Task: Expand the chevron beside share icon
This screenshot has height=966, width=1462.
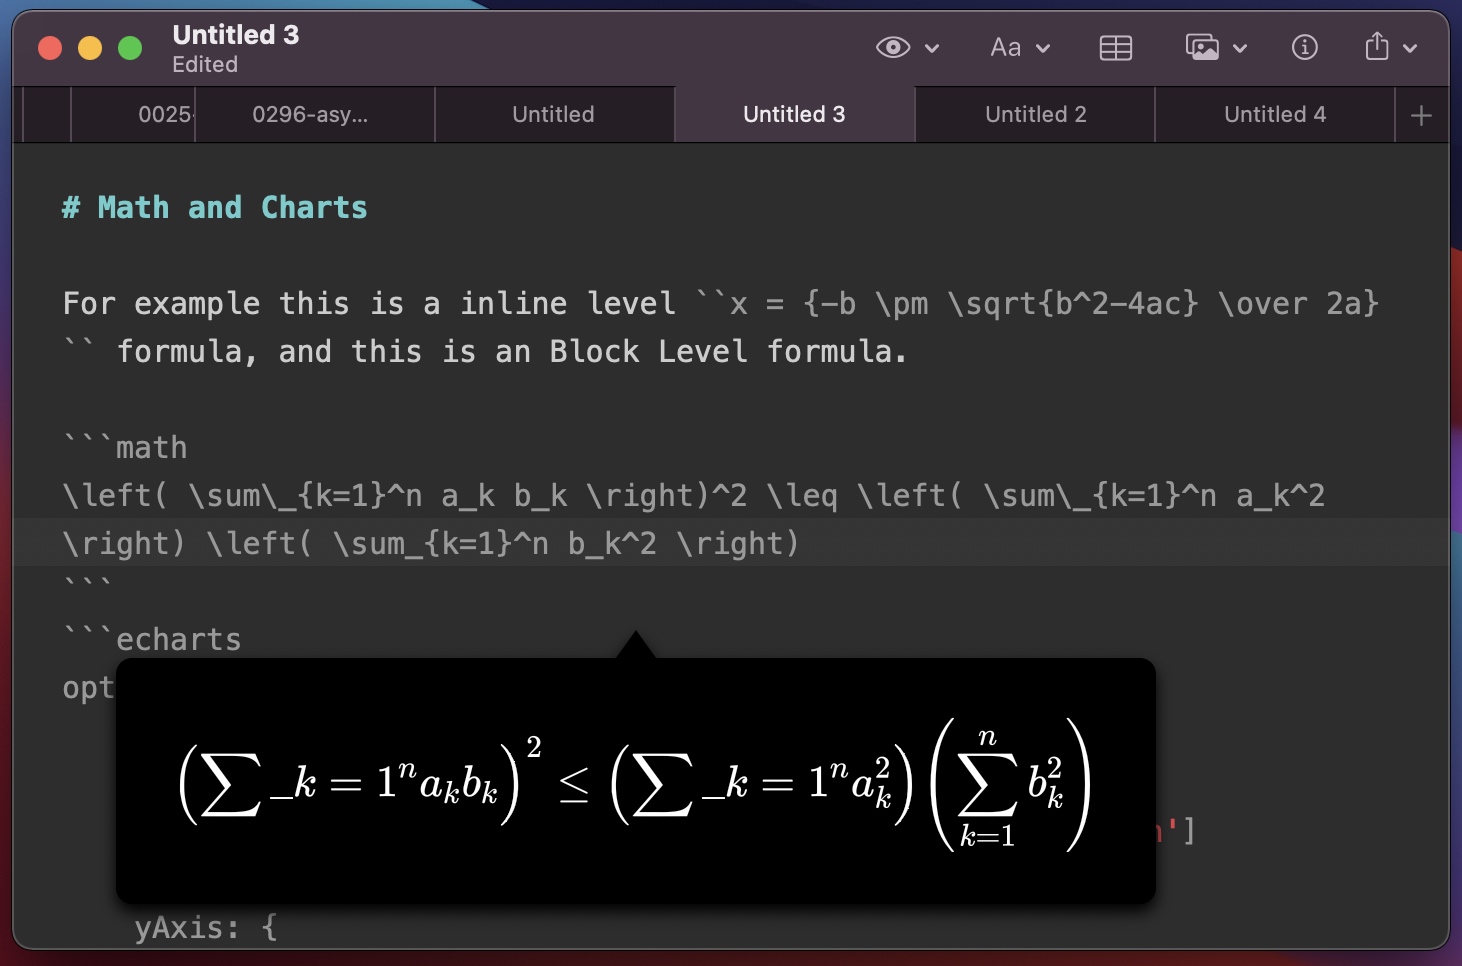Action: point(1410,48)
